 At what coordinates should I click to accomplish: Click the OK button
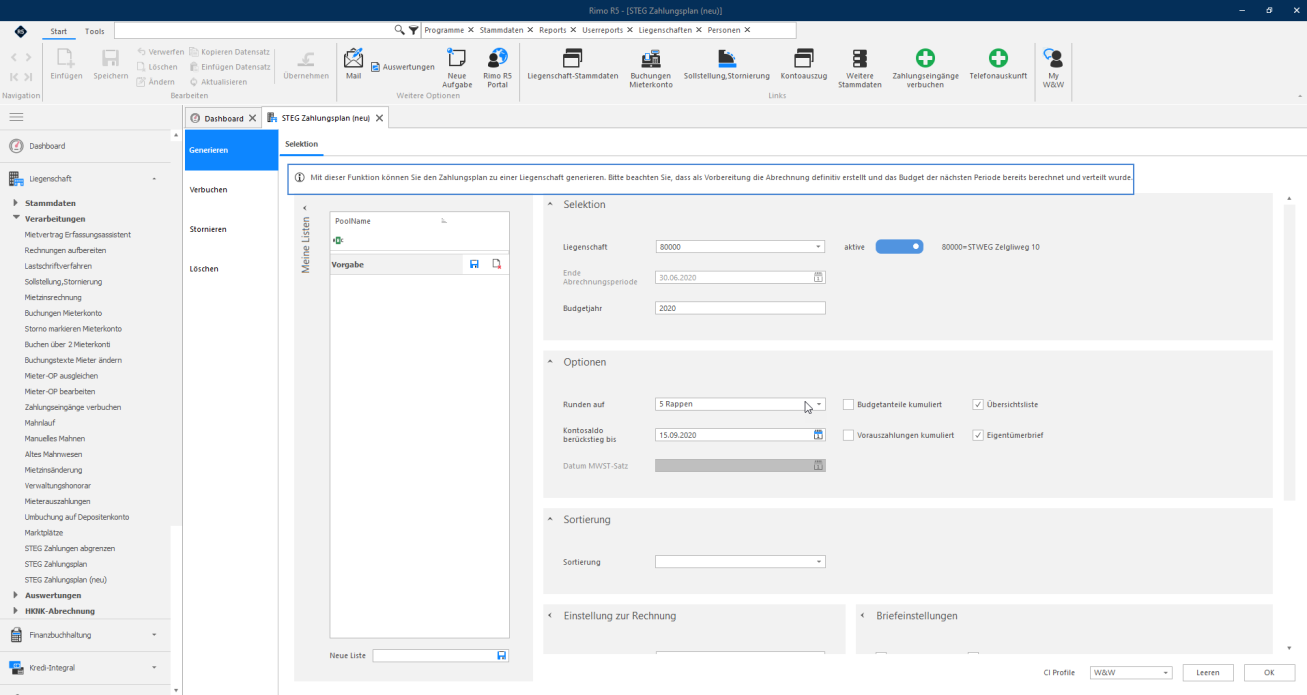click(x=1268, y=673)
